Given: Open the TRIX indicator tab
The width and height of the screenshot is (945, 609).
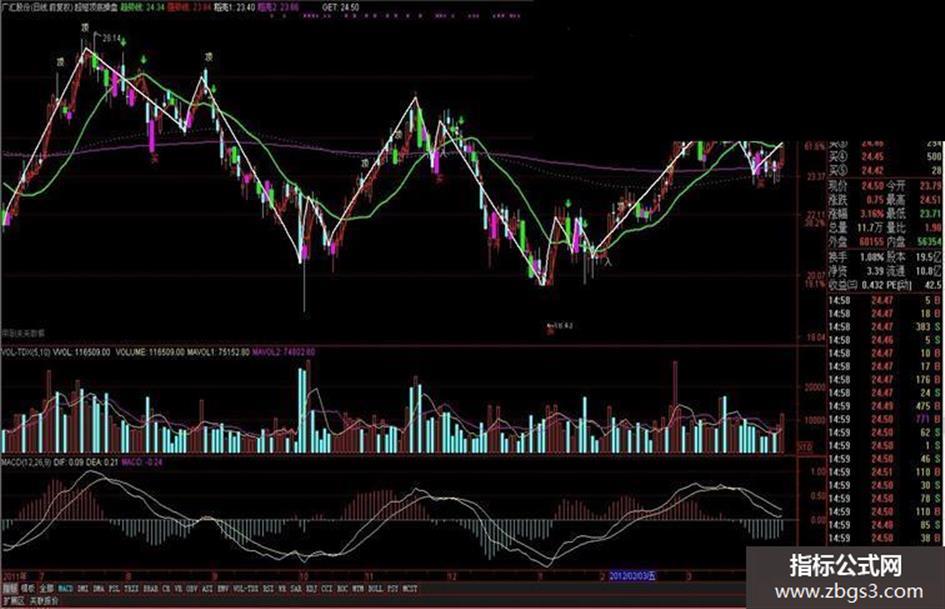Looking at the screenshot, I should coord(131,588).
